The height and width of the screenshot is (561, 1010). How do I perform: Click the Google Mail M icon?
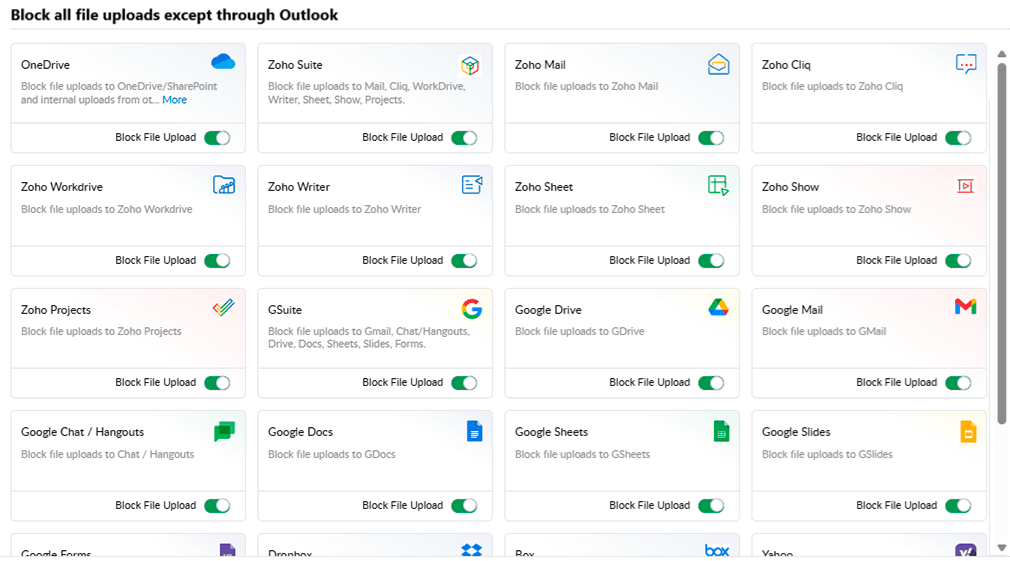point(966,307)
